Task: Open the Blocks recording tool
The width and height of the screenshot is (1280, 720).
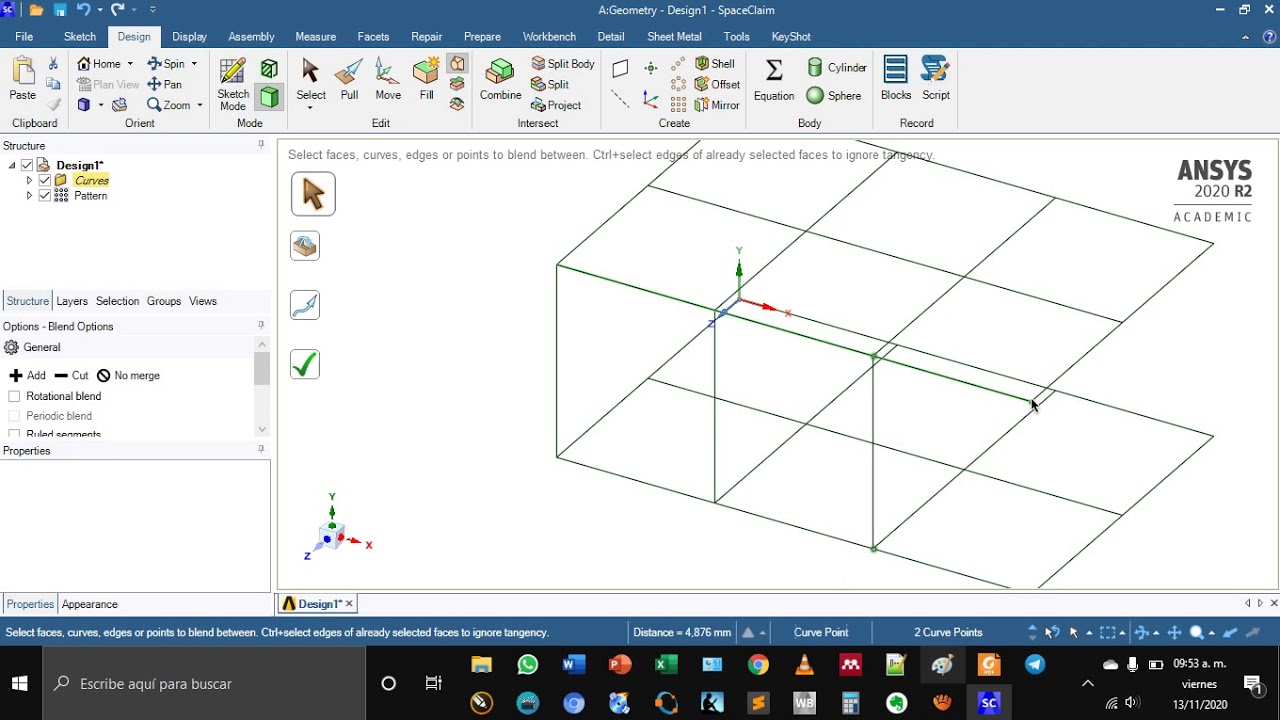Action: point(896,79)
